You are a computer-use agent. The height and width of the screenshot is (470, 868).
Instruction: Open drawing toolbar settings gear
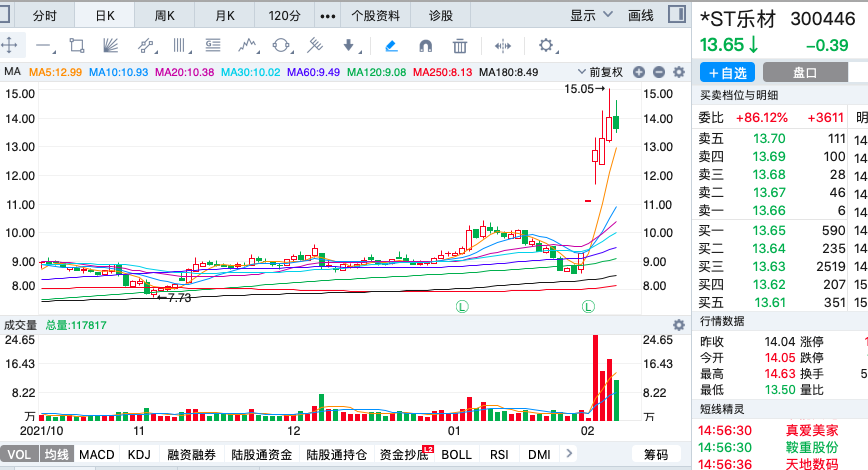point(546,45)
